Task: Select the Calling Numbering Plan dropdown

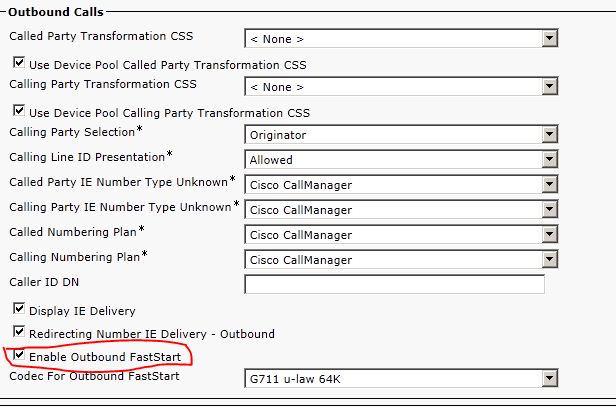Action: click(x=400, y=258)
